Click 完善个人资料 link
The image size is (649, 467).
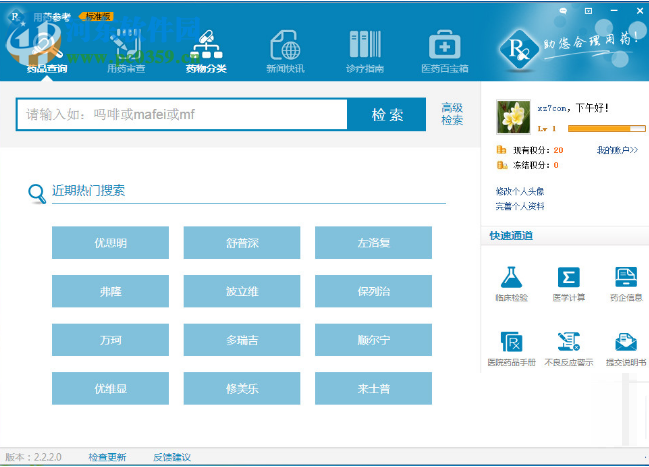point(519,206)
